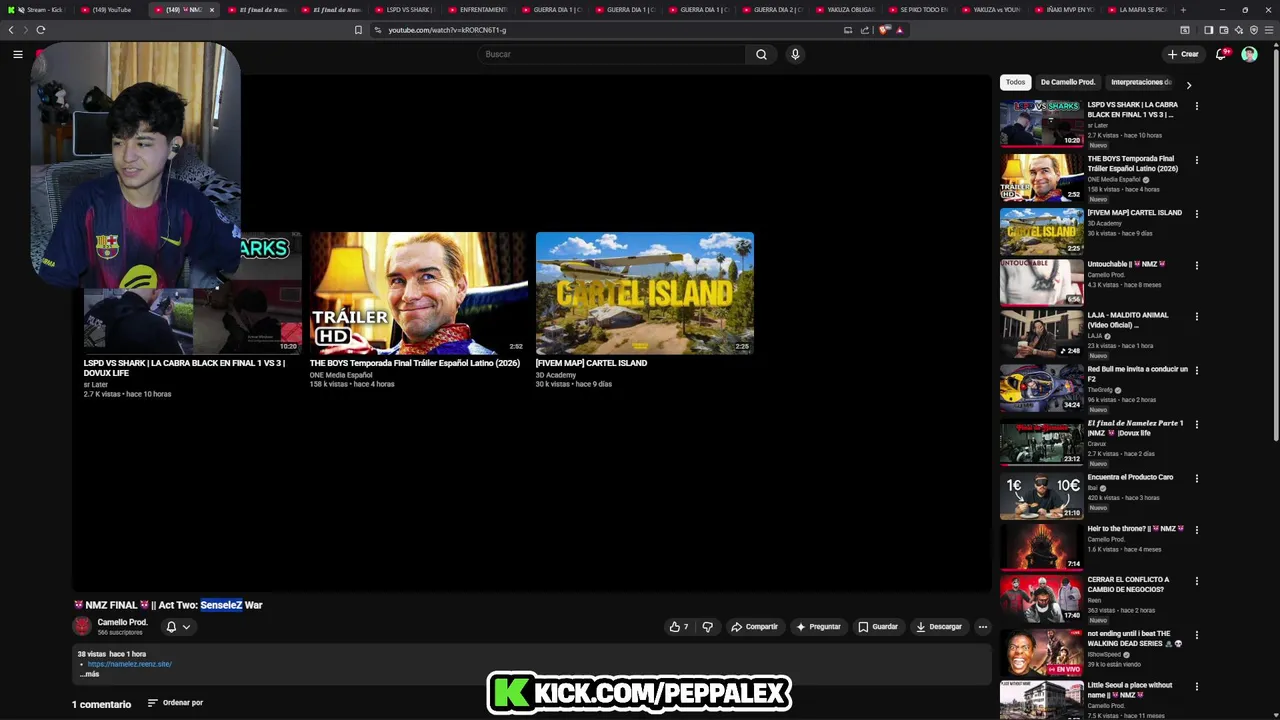Open LAJA - MALDITO ANIMAL sidebar thumbnail
The width and height of the screenshot is (1280, 720).
click(x=1041, y=334)
